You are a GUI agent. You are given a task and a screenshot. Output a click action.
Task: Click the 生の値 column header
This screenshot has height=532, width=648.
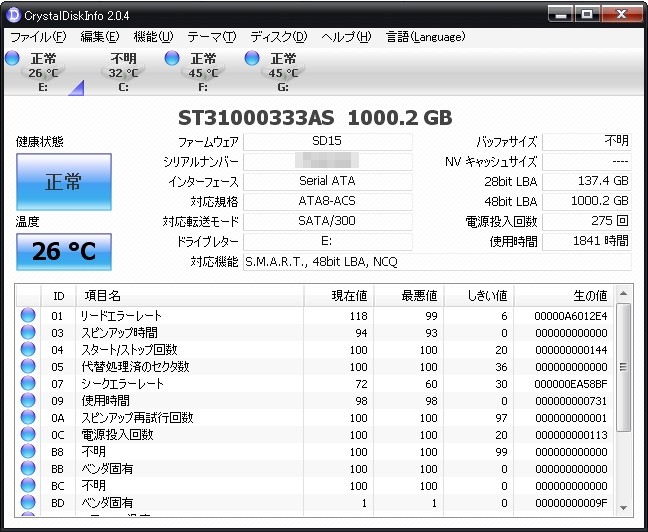point(588,296)
